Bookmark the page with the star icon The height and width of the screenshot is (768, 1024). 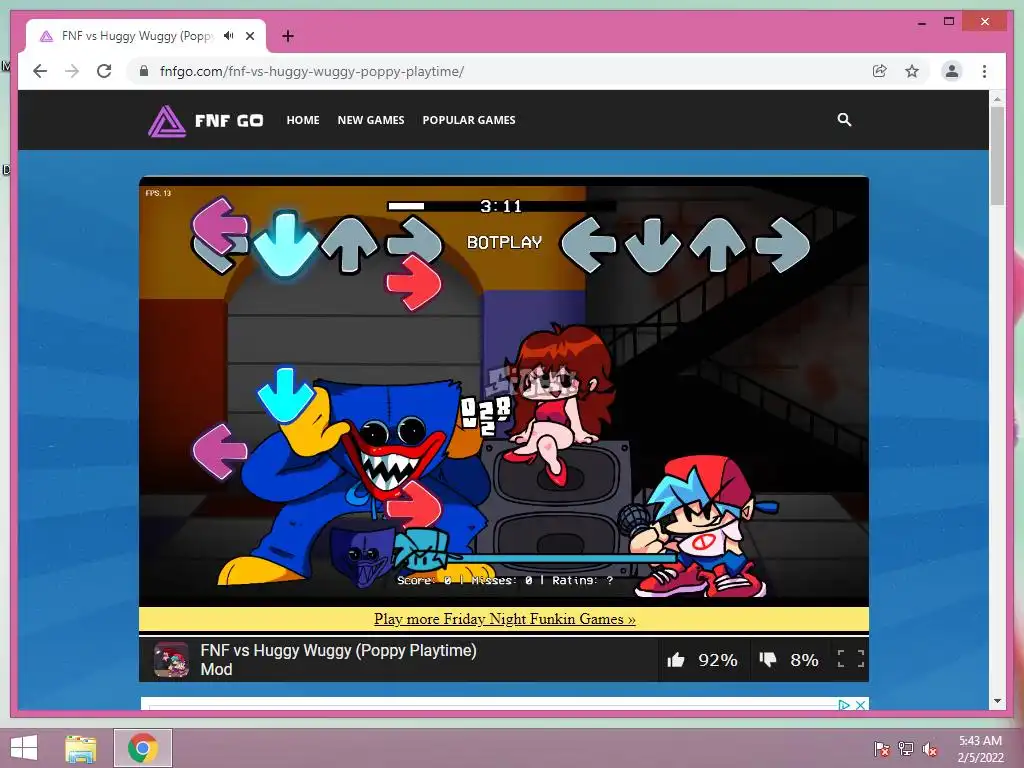pyautogui.click(x=912, y=71)
